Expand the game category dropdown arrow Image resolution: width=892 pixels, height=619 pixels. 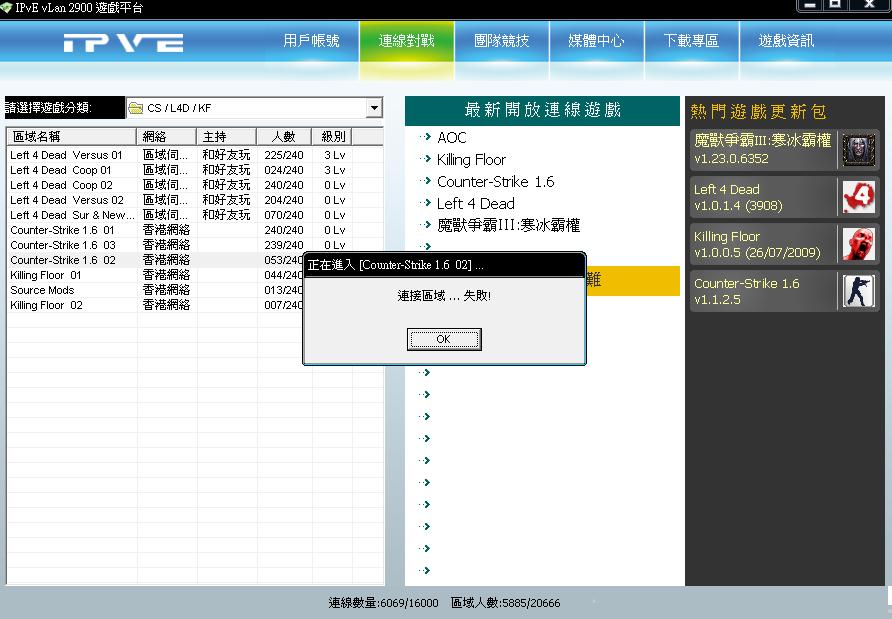pyautogui.click(x=374, y=108)
